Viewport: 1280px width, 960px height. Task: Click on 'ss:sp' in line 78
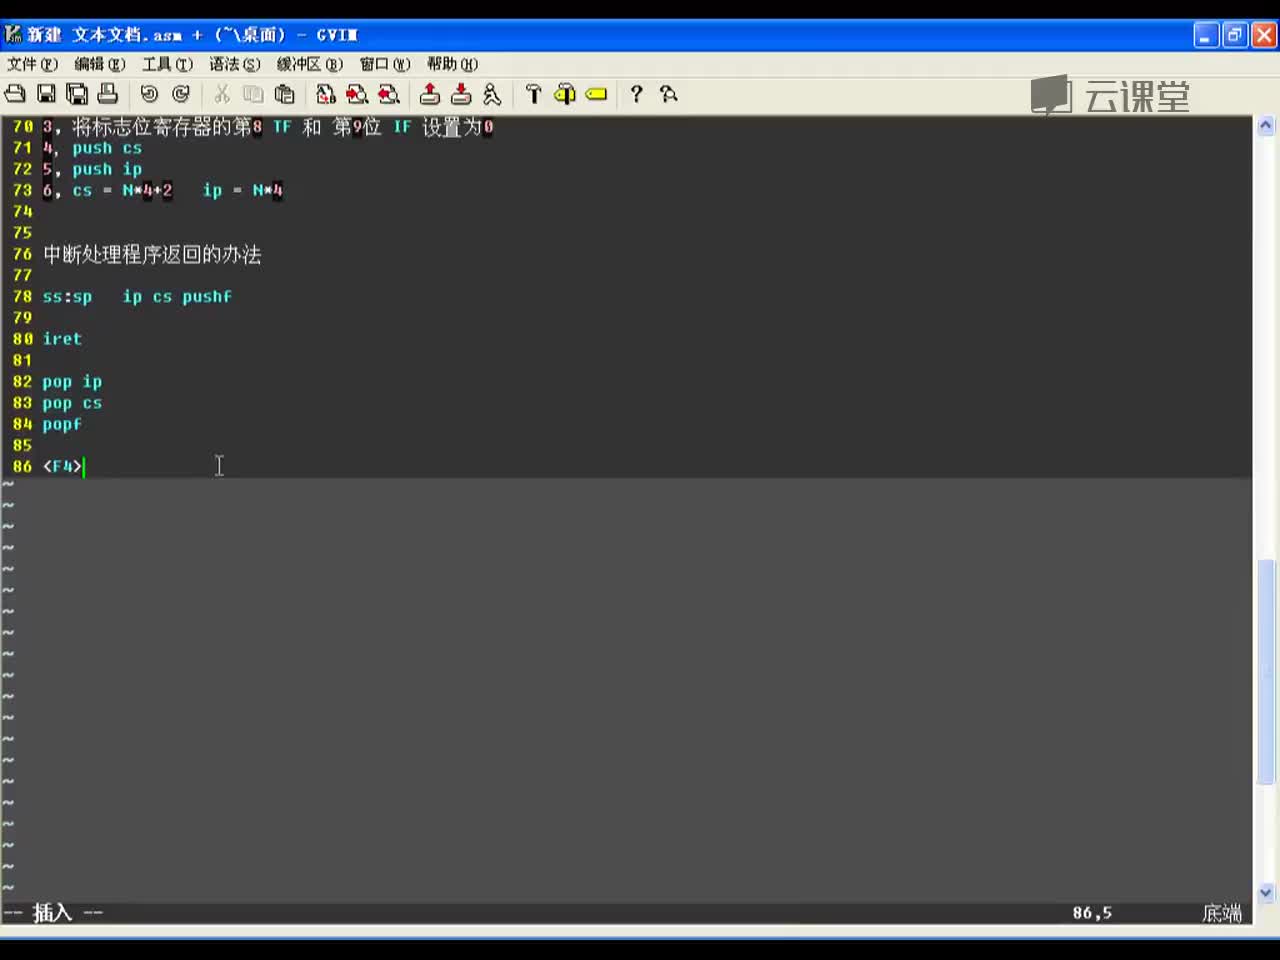[x=67, y=297]
